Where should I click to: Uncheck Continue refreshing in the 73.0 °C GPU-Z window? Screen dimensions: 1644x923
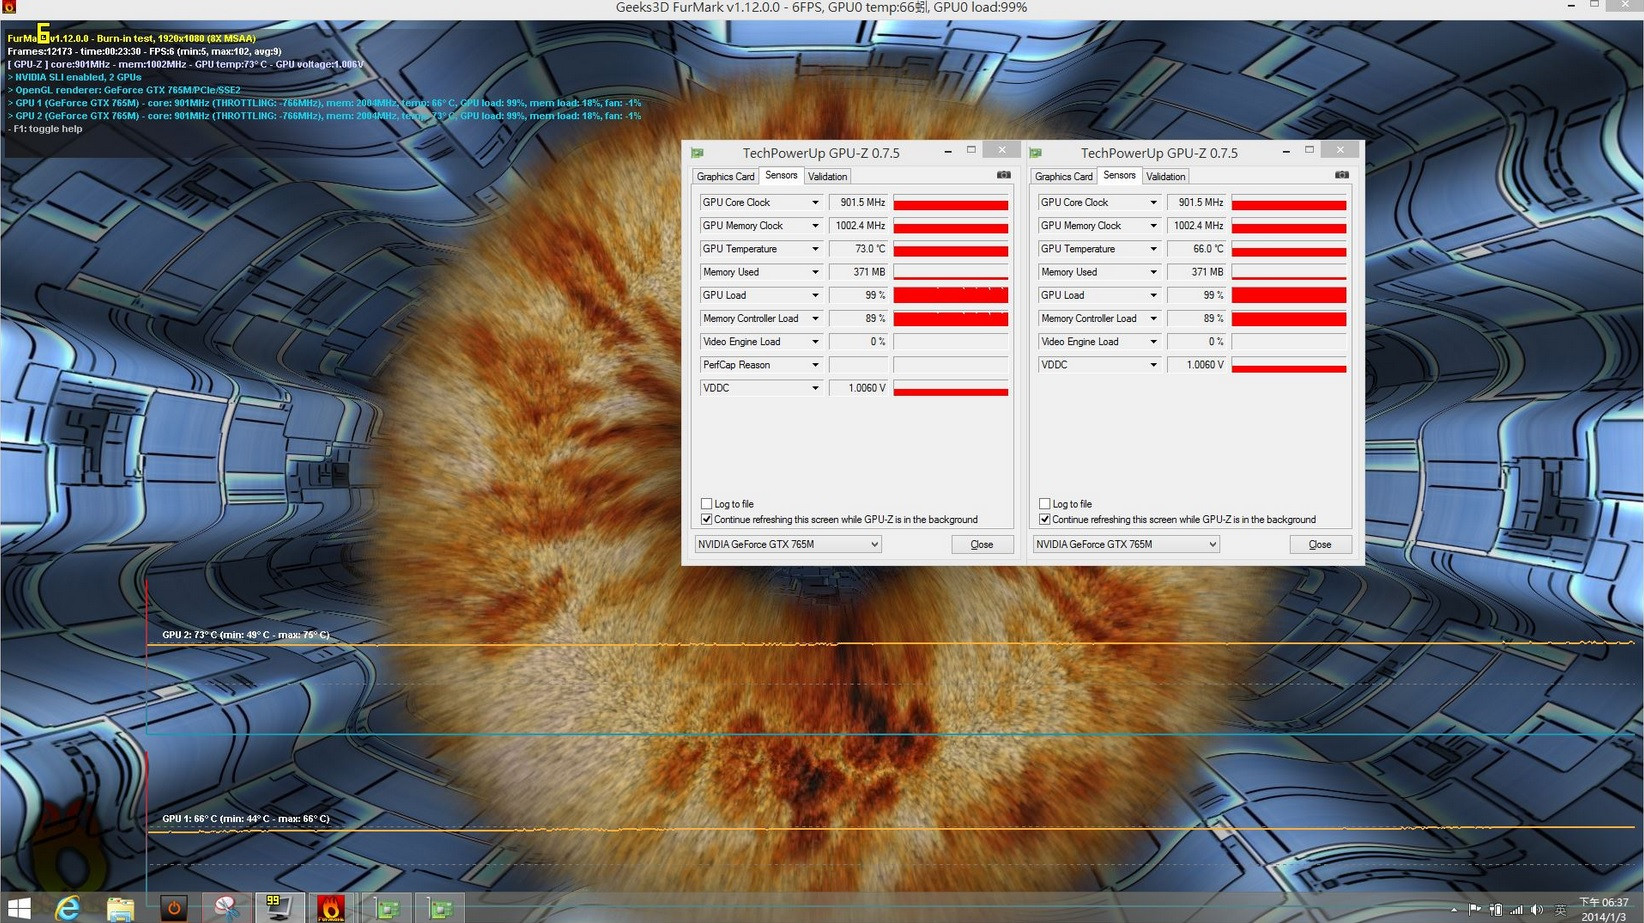[707, 519]
